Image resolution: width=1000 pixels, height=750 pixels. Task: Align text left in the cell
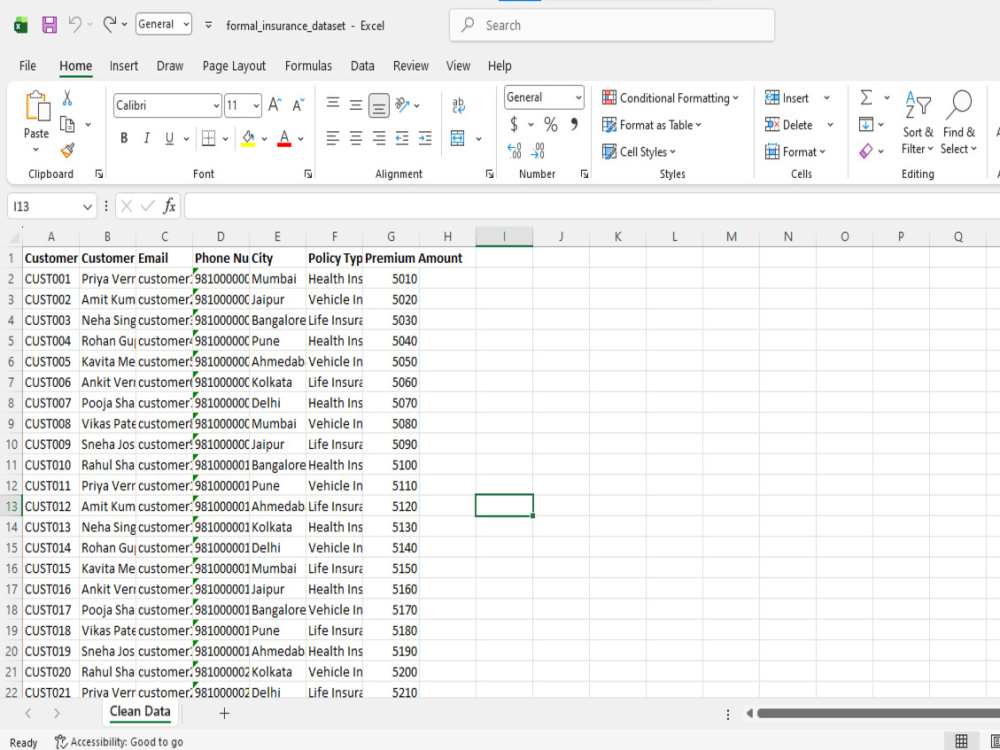tap(333, 138)
